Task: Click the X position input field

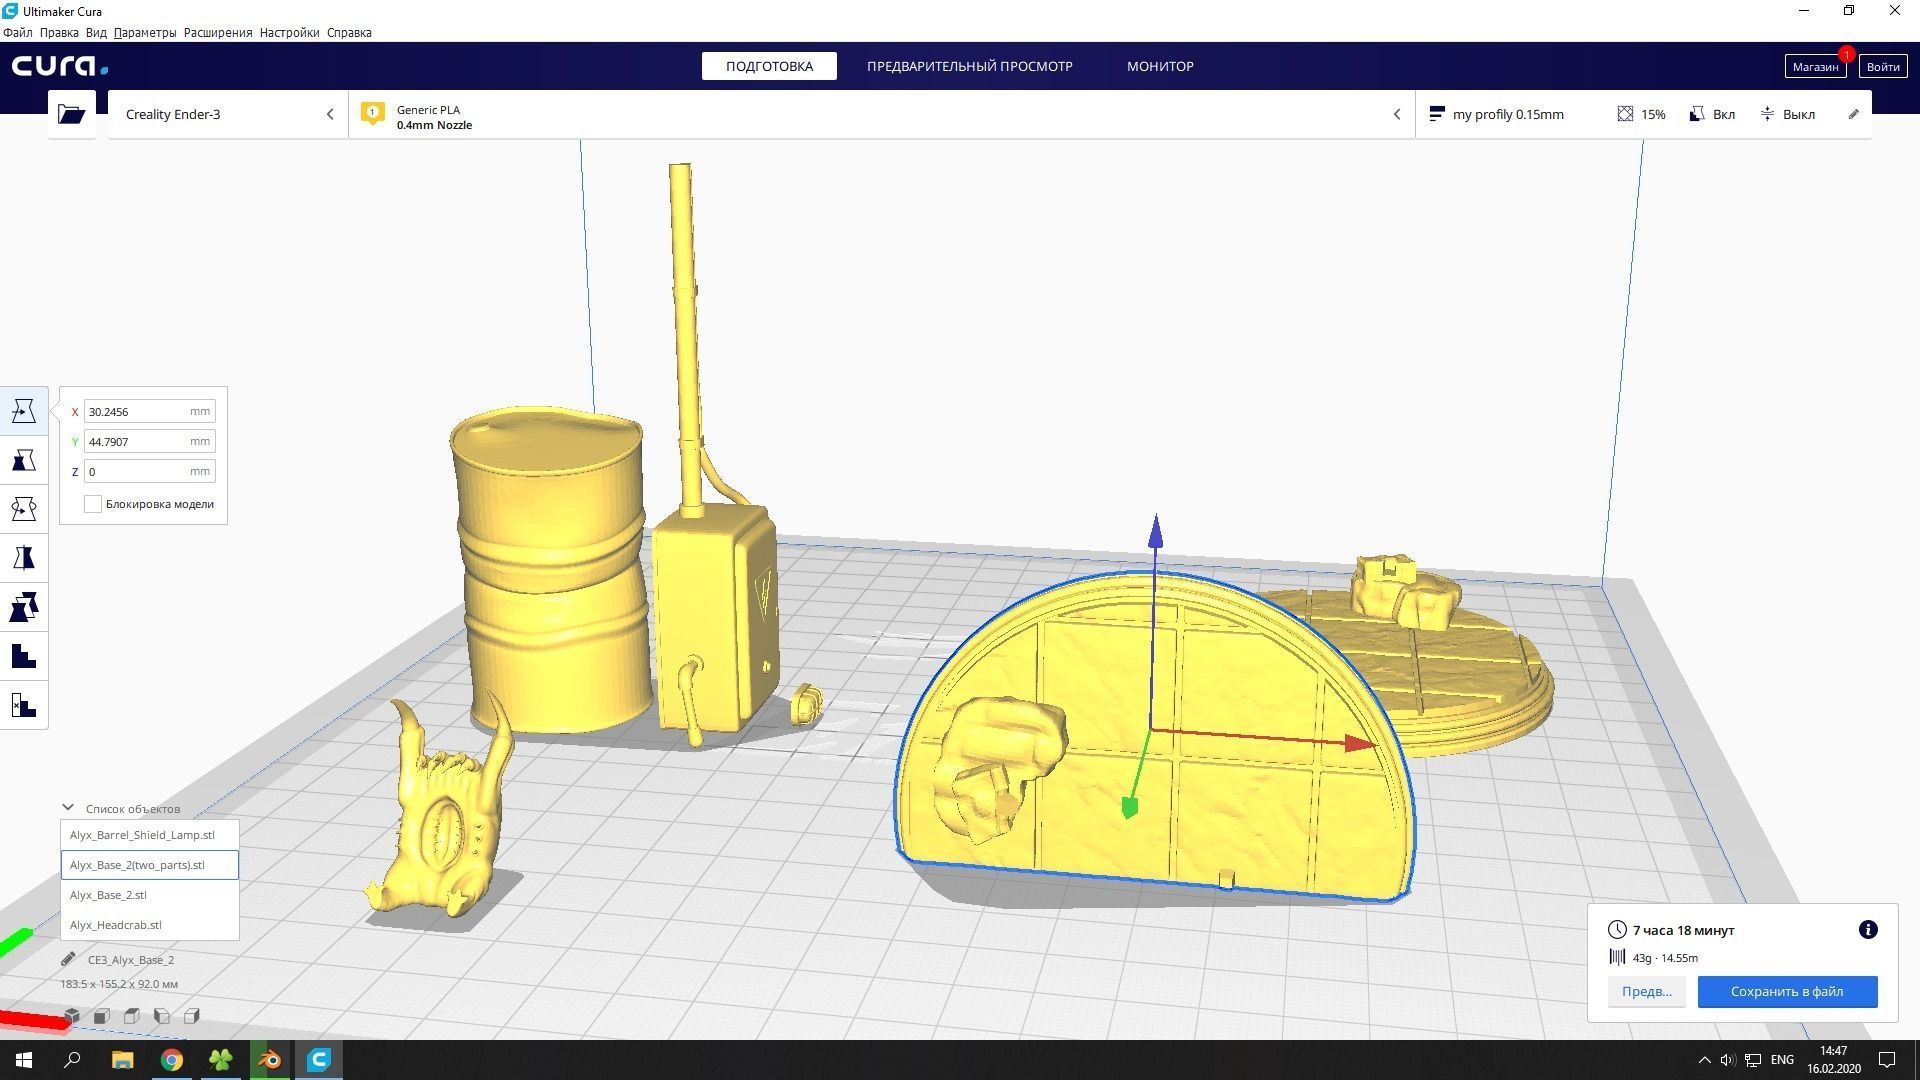Action: (149, 411)
